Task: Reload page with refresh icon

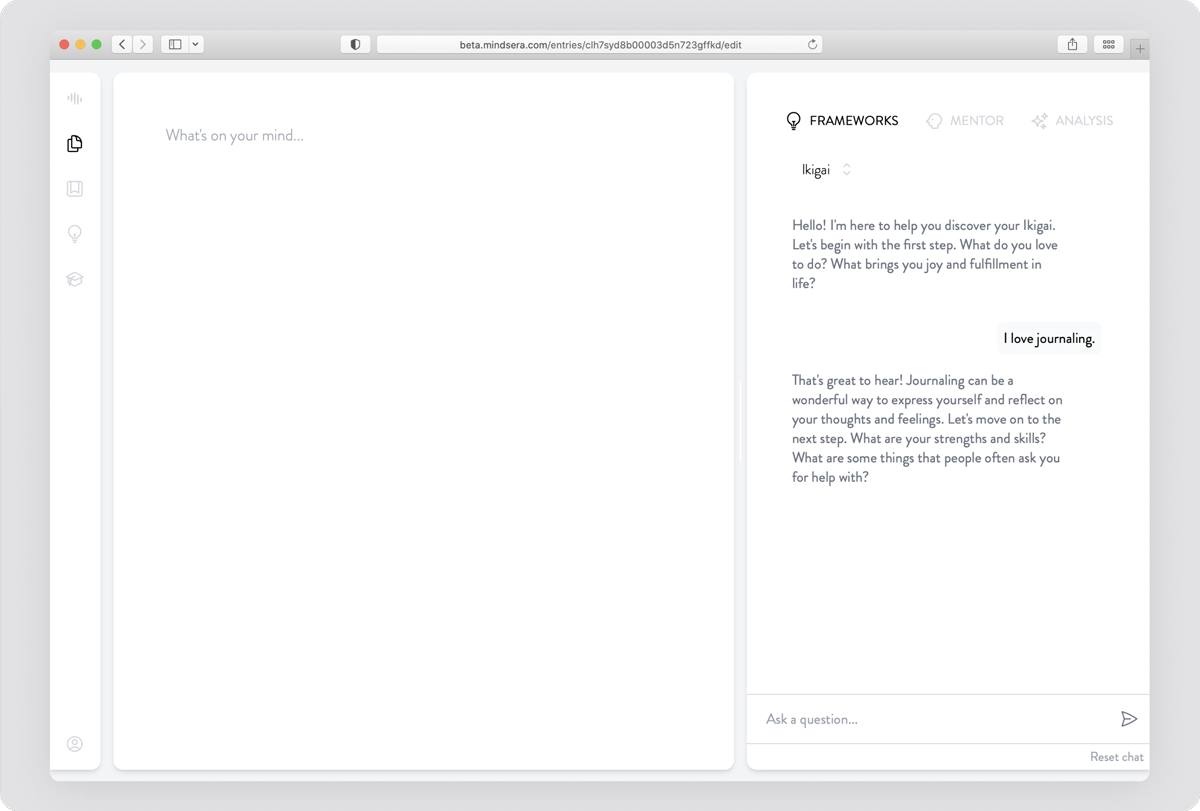Action: tap(812, 44)
